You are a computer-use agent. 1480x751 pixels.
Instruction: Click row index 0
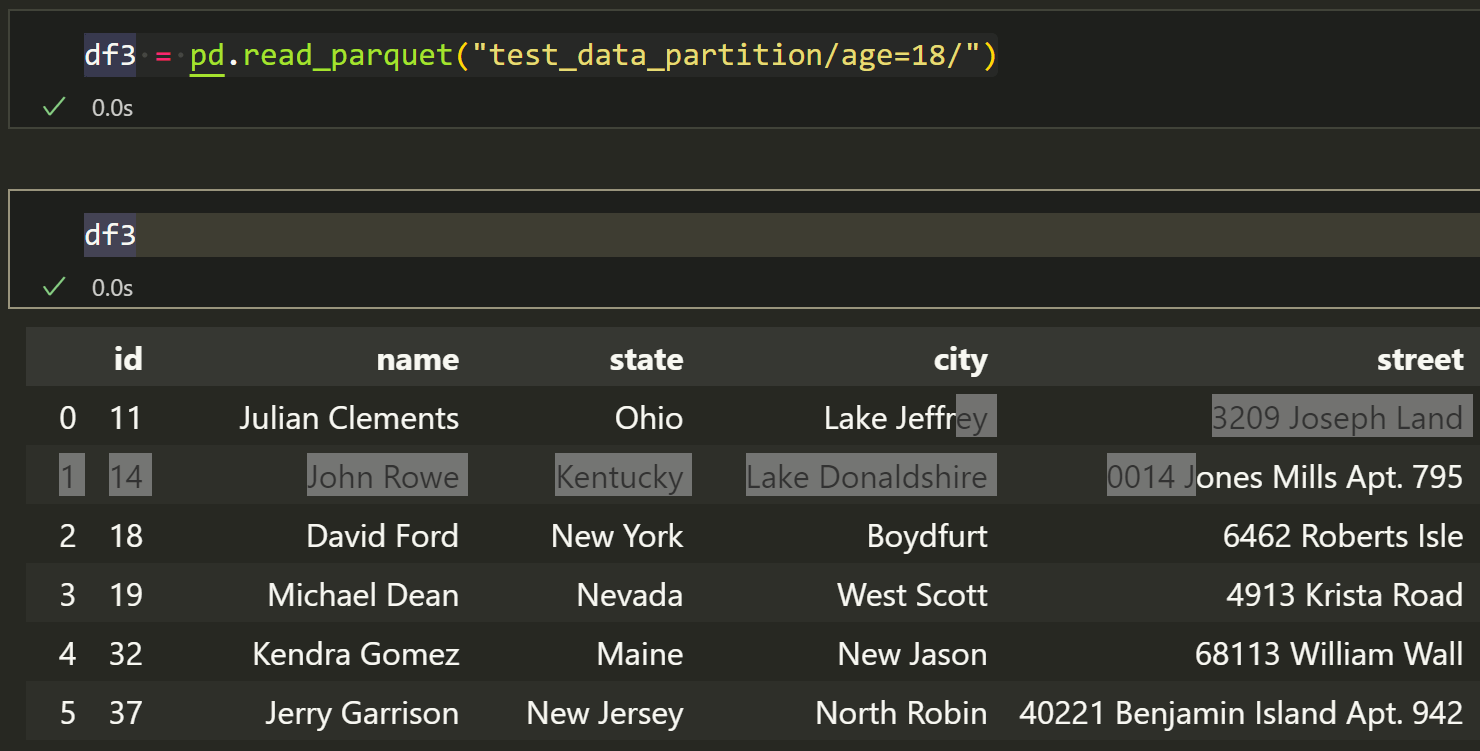click(x=67, y=417)
